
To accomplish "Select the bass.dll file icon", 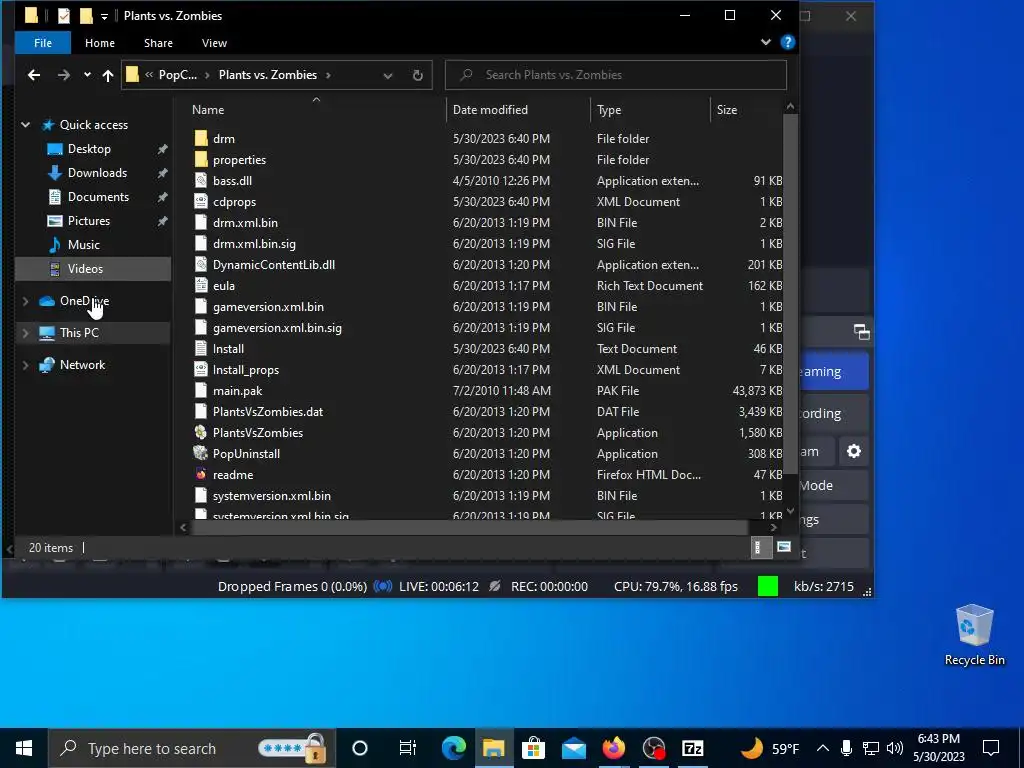I will click(x=201, y=180).
